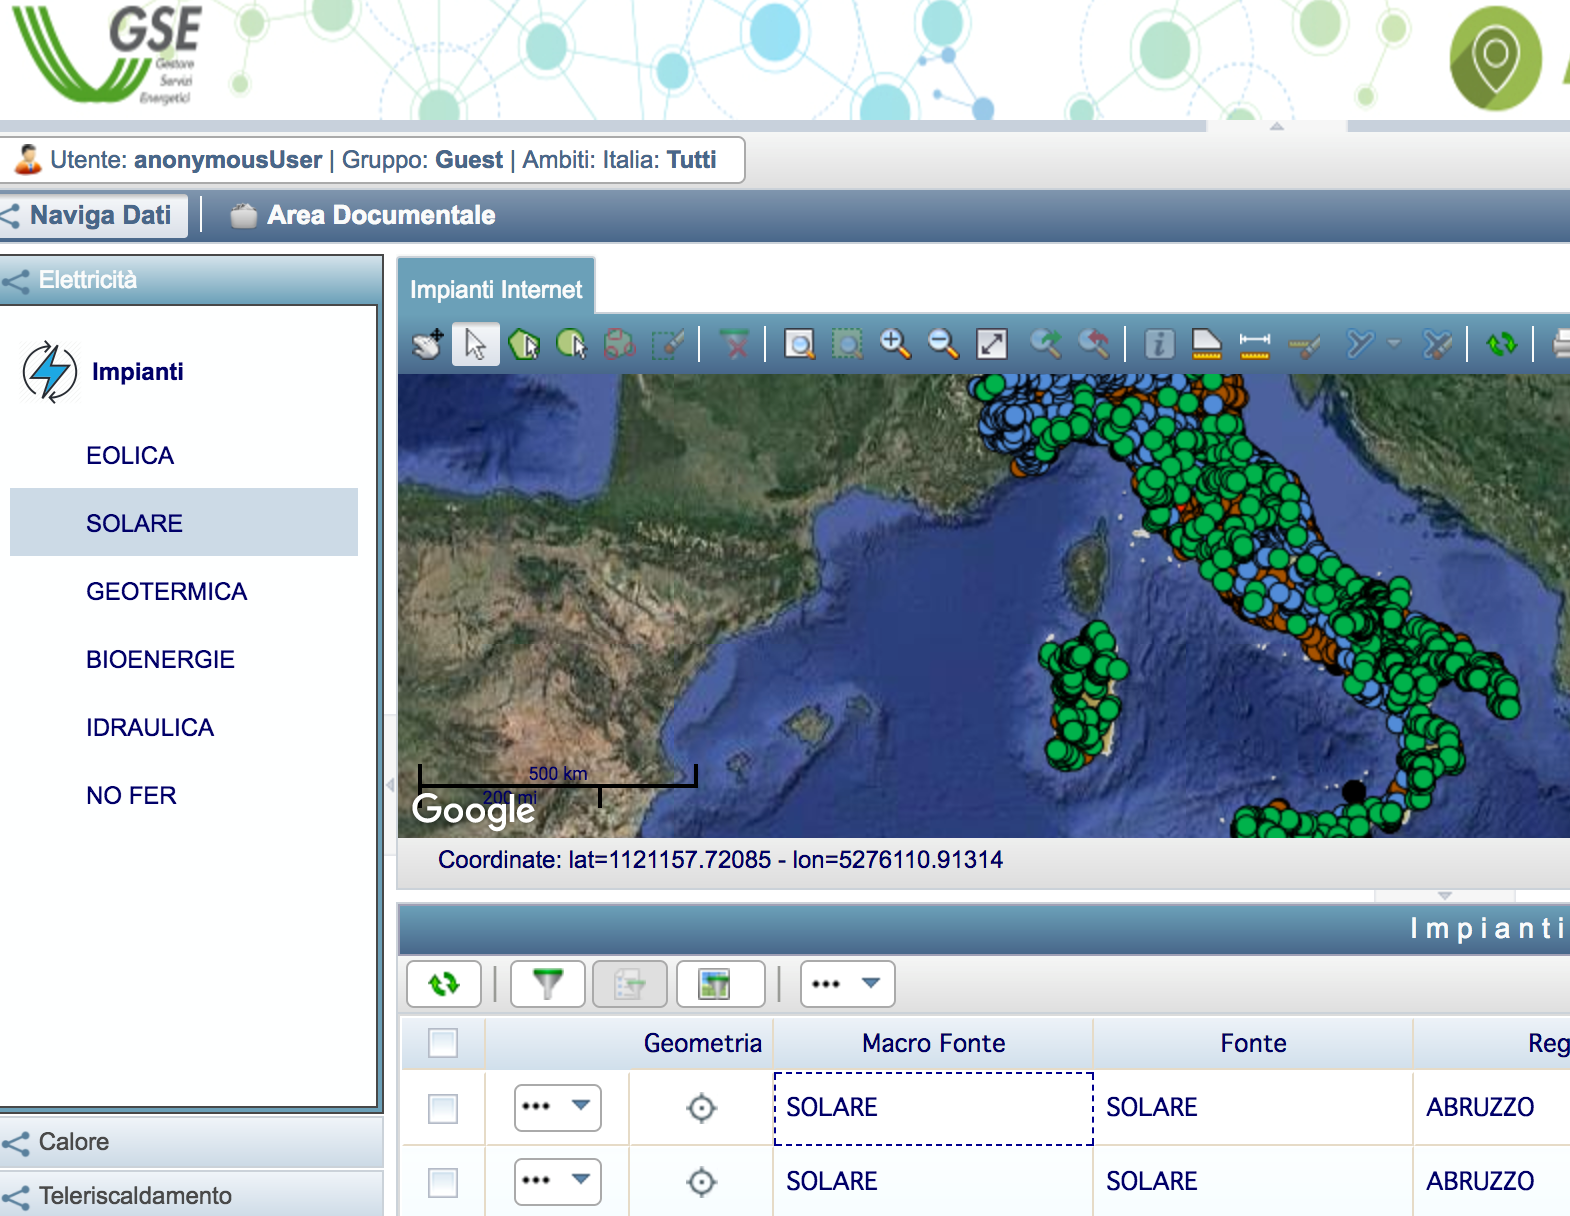The image size is (1570, 1216).
Task: Open the first row actions dropdown
Action: pyautogui.click(x=557, y=1108)
